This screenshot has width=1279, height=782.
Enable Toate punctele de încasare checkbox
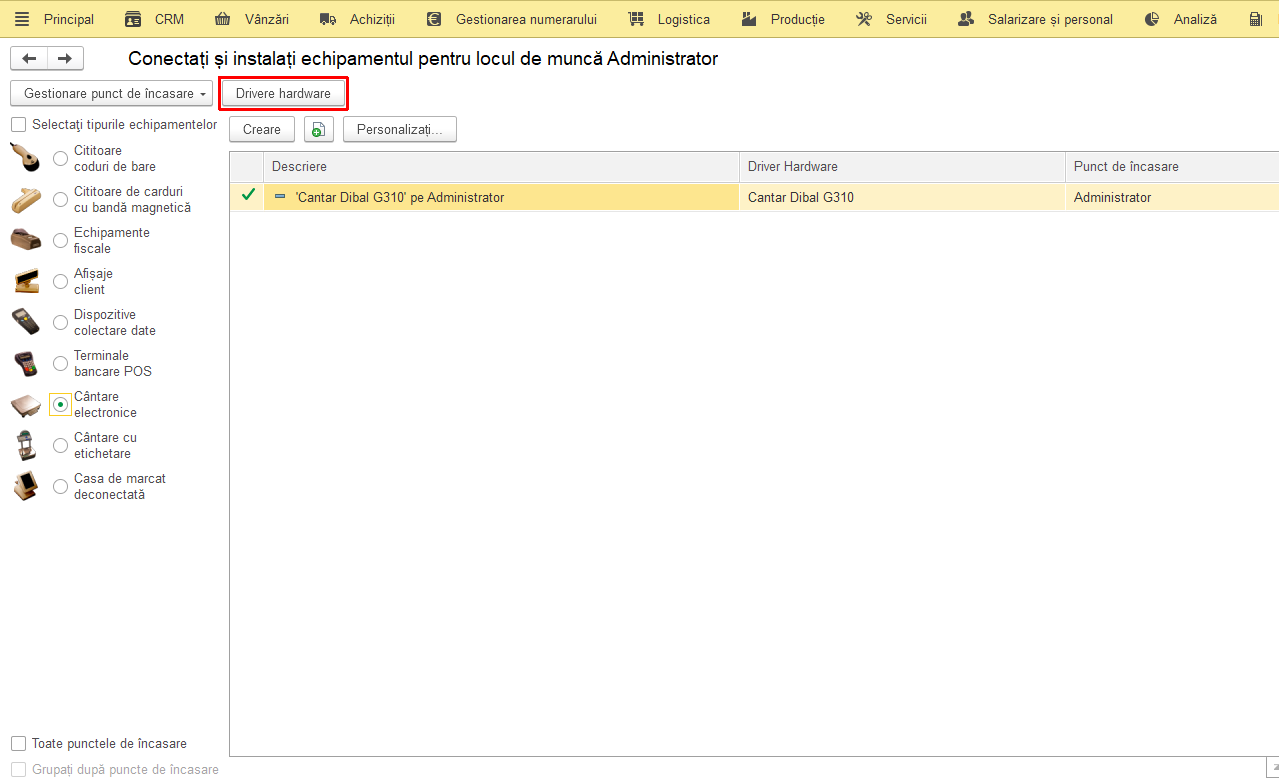point(19,744)
